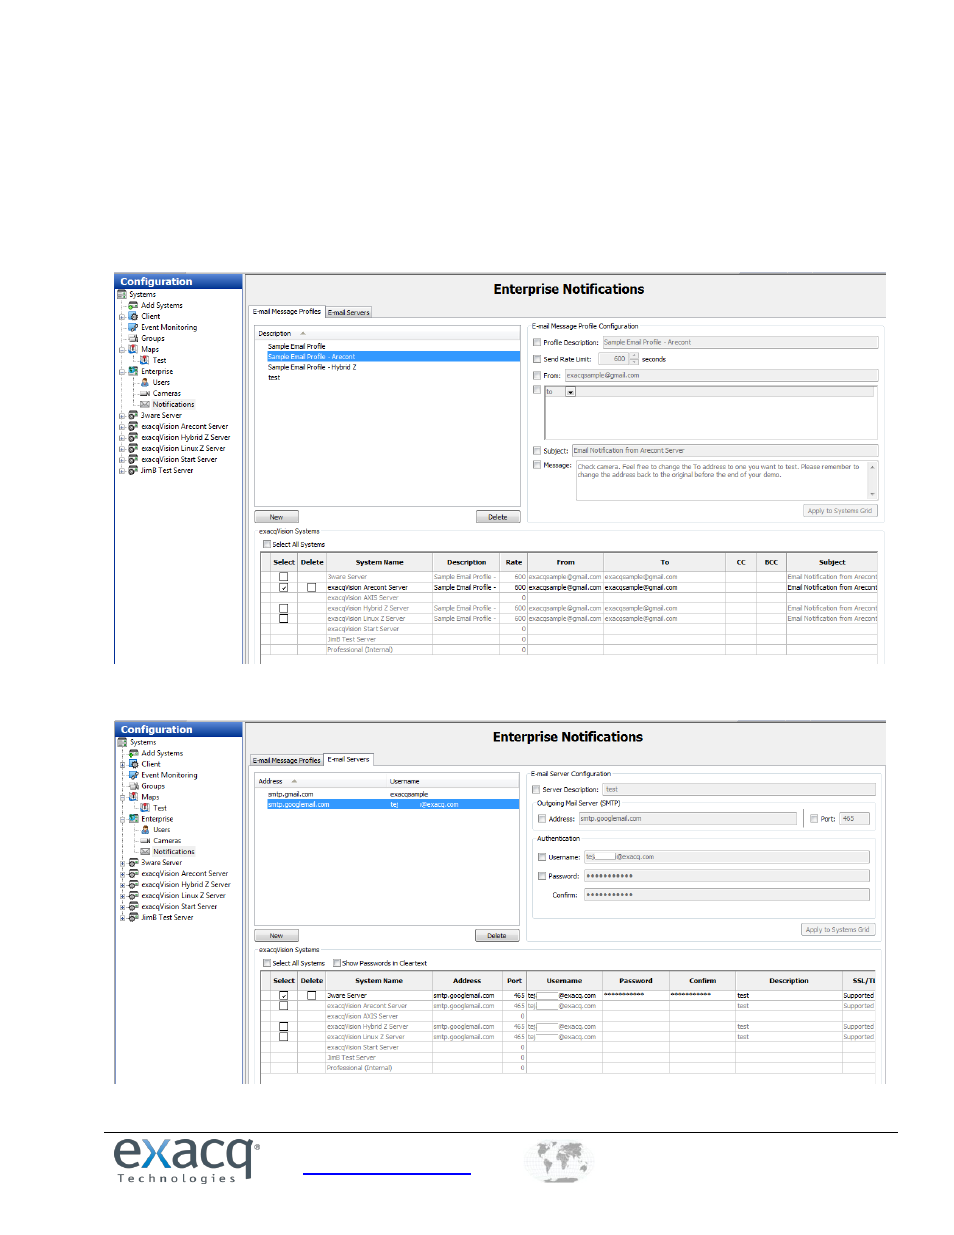The width and height of the screenshot is (954, 1235).
Task: Click Systems icon in E-mail Servers screenshot tree
Action: [x=122, y=742]
